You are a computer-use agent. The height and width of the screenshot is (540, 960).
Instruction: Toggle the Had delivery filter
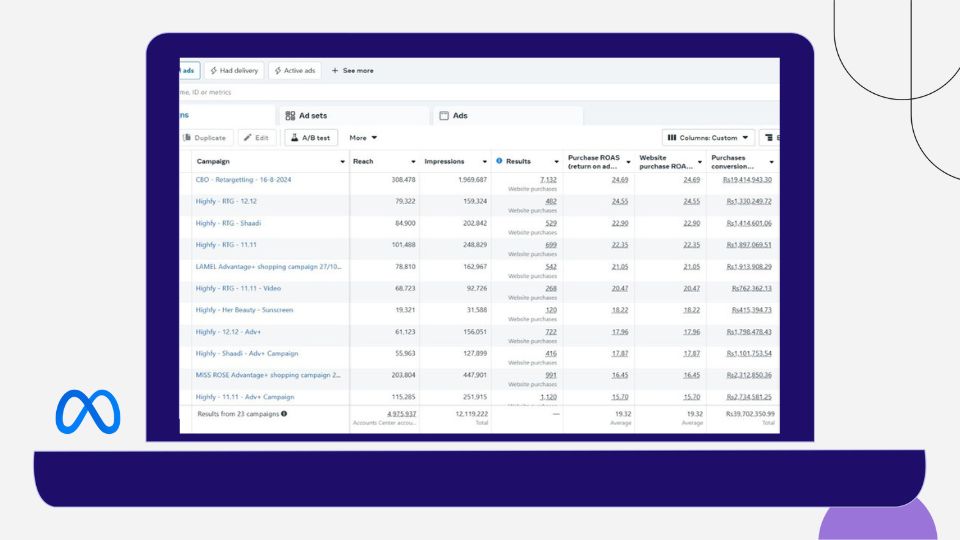234,71
